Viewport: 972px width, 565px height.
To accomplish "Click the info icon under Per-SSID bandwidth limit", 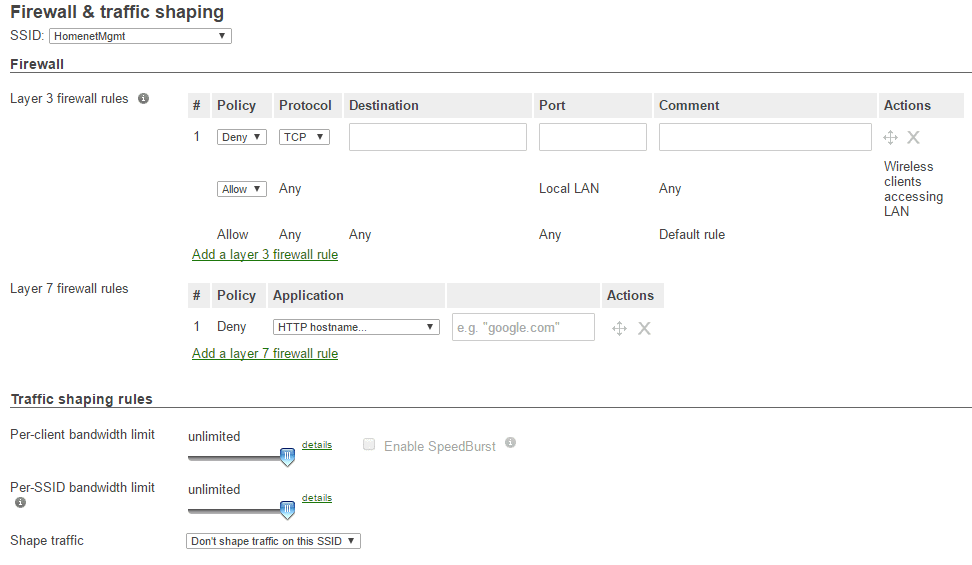I will tap(20, 503).
